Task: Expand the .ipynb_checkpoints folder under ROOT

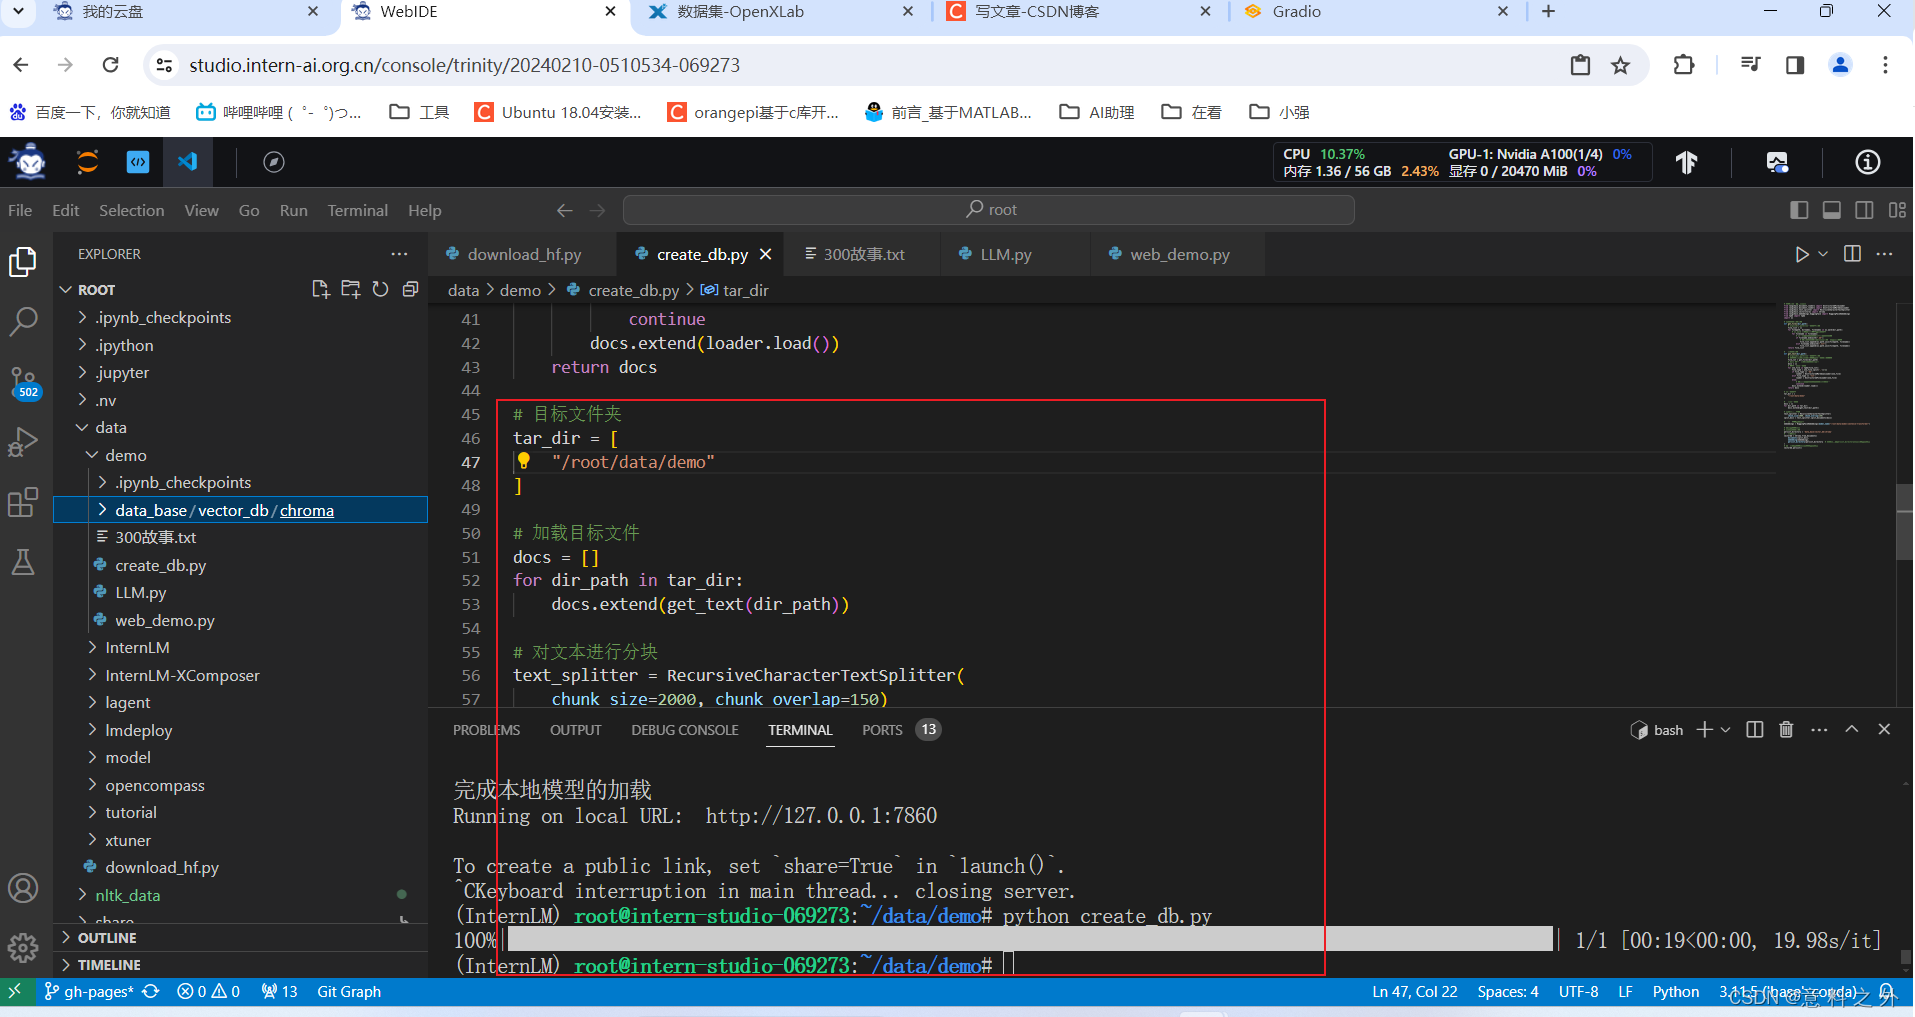Action: pos(240,317)
